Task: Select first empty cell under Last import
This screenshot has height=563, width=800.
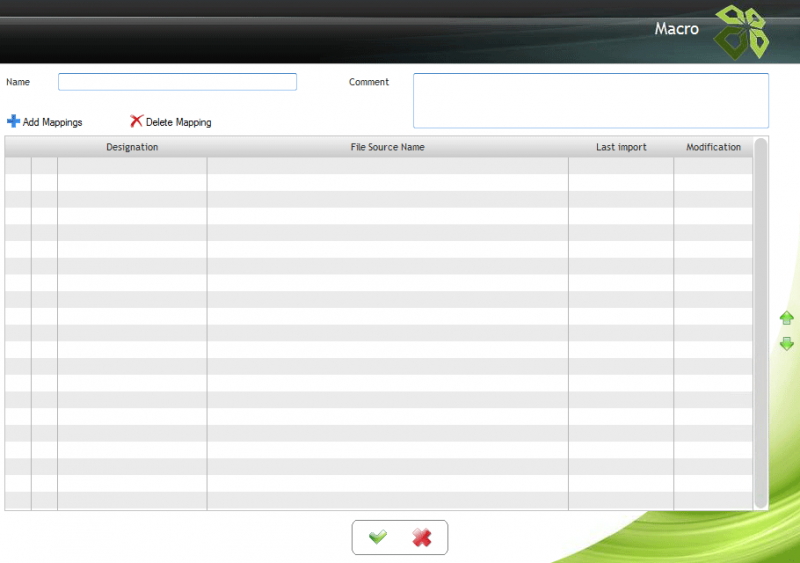Action: point(621,166)
